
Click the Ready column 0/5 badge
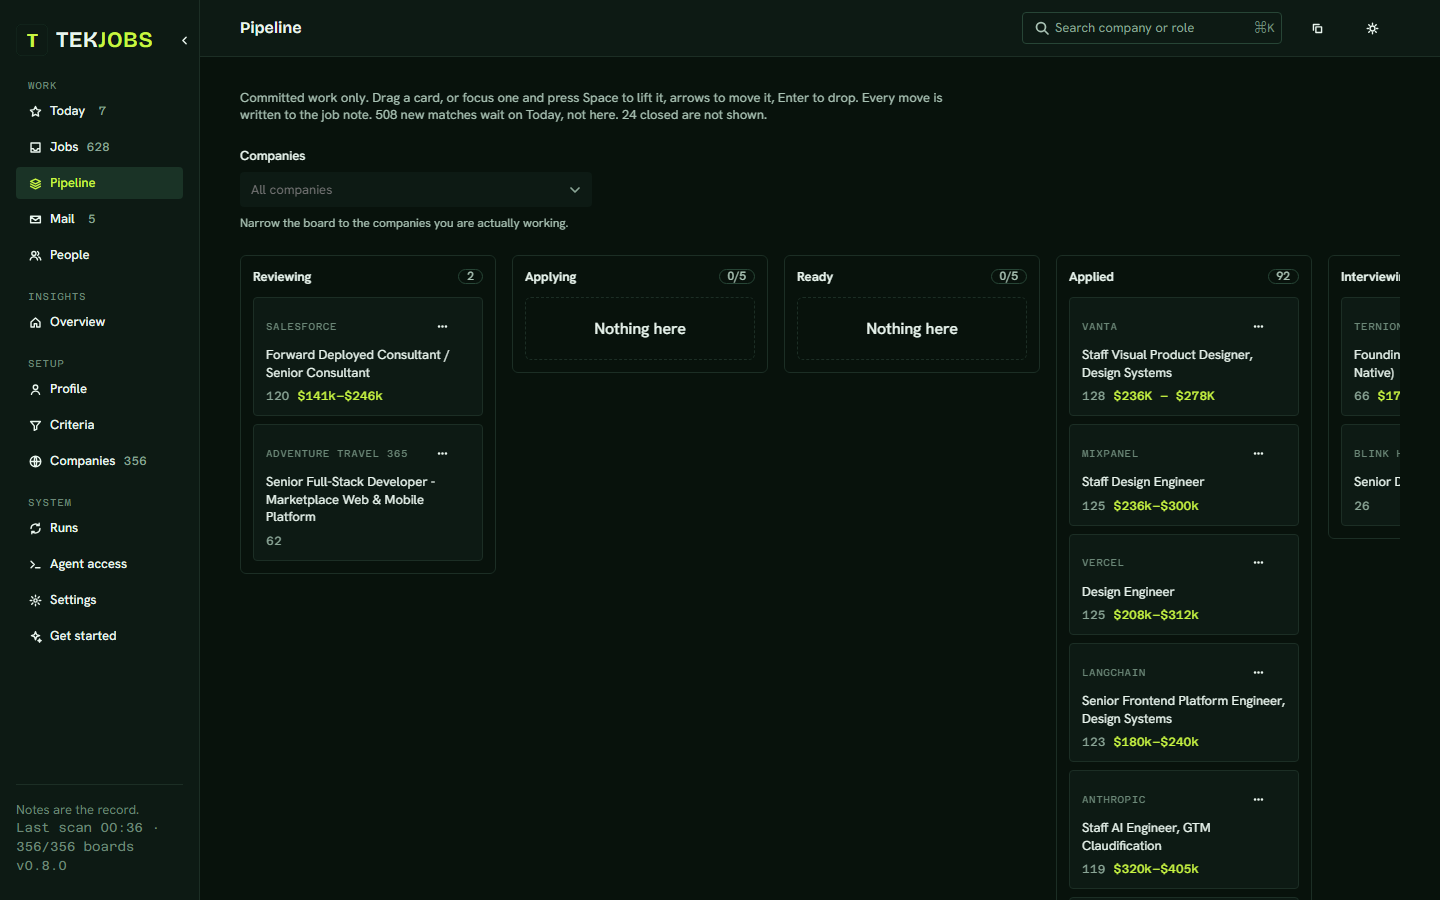[x=1009, y=277]
